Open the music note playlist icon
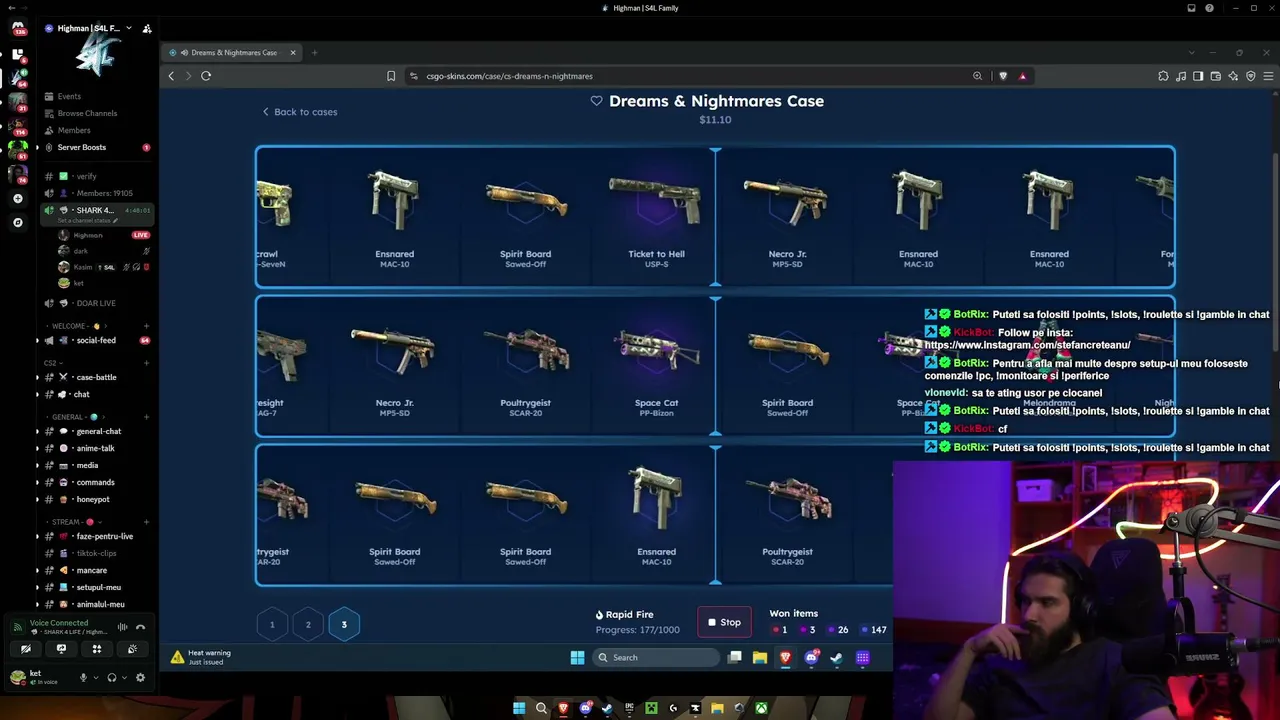This screenshot has width=1280, height=720. (1181, 76)
